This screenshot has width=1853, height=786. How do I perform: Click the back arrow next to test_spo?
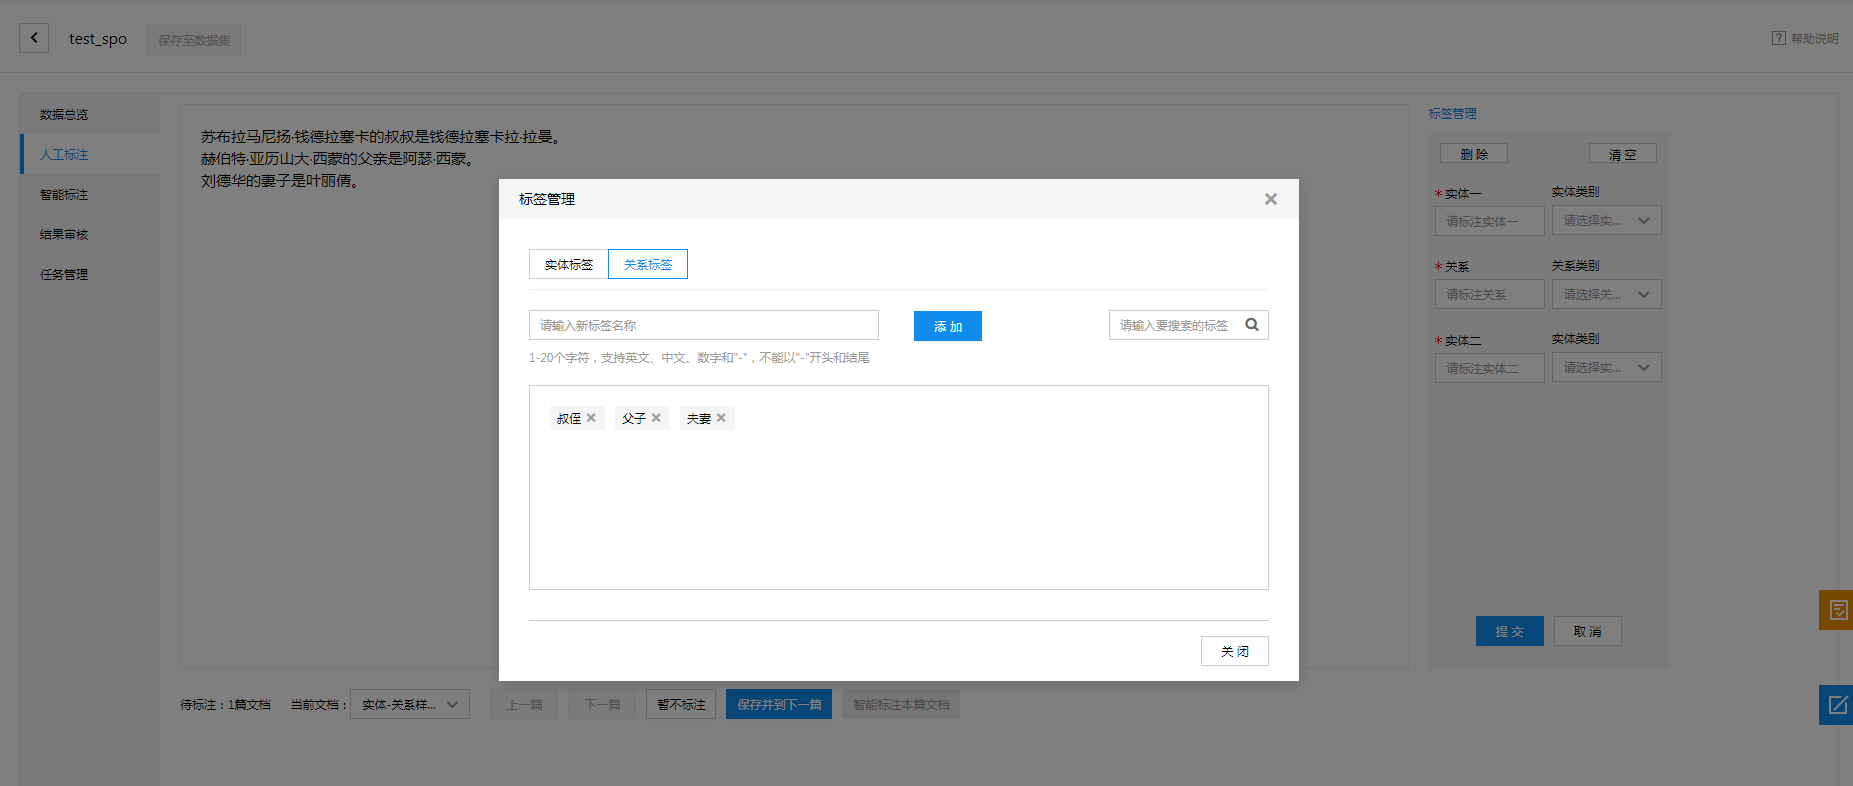[x=34, y=38]
